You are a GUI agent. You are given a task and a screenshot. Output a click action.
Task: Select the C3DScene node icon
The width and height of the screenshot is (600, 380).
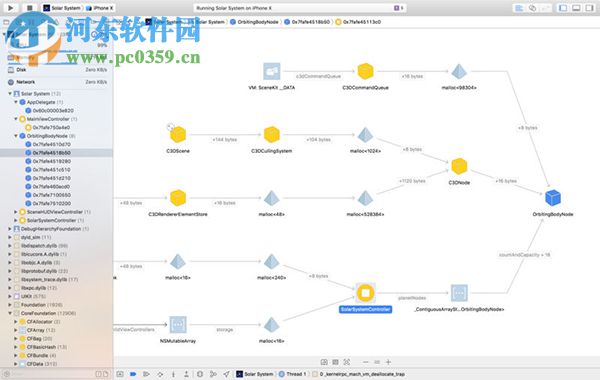tap(178, 135)
